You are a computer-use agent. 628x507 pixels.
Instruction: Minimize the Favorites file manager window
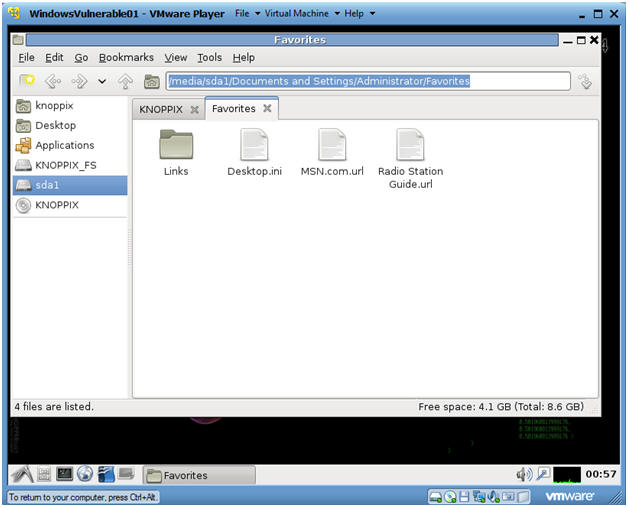568,41
